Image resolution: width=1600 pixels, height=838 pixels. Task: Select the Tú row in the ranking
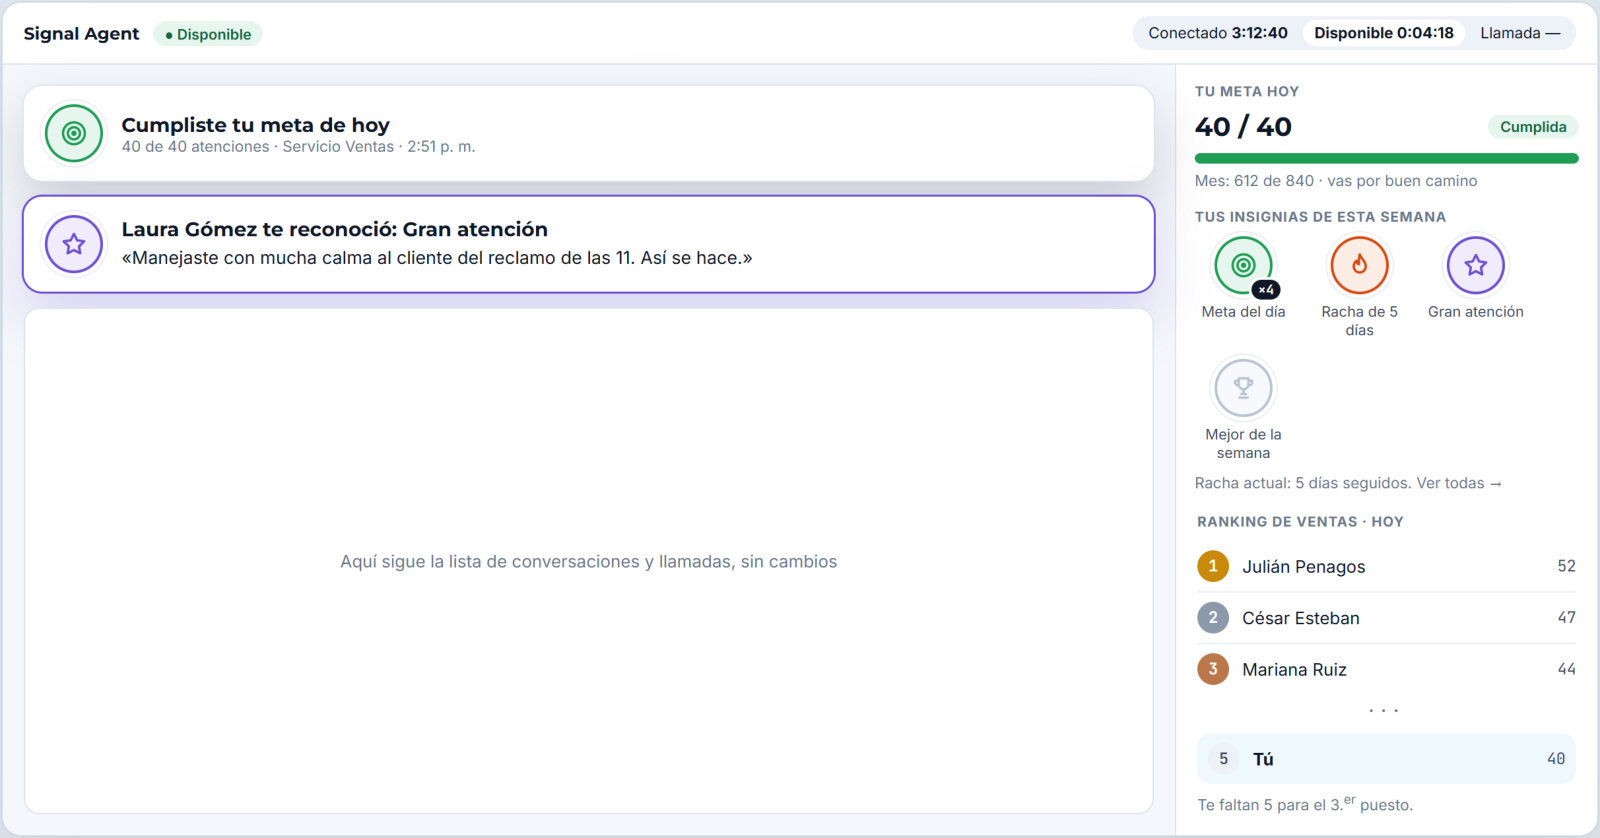[1386, 759]
